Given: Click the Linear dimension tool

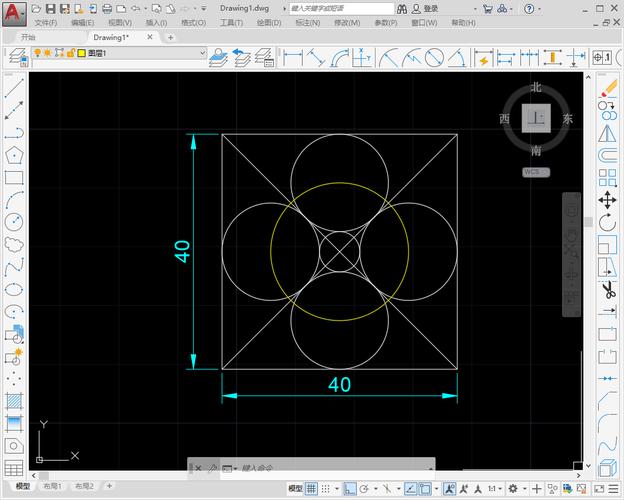Looking at the screenshot, I should click(293, 58).
